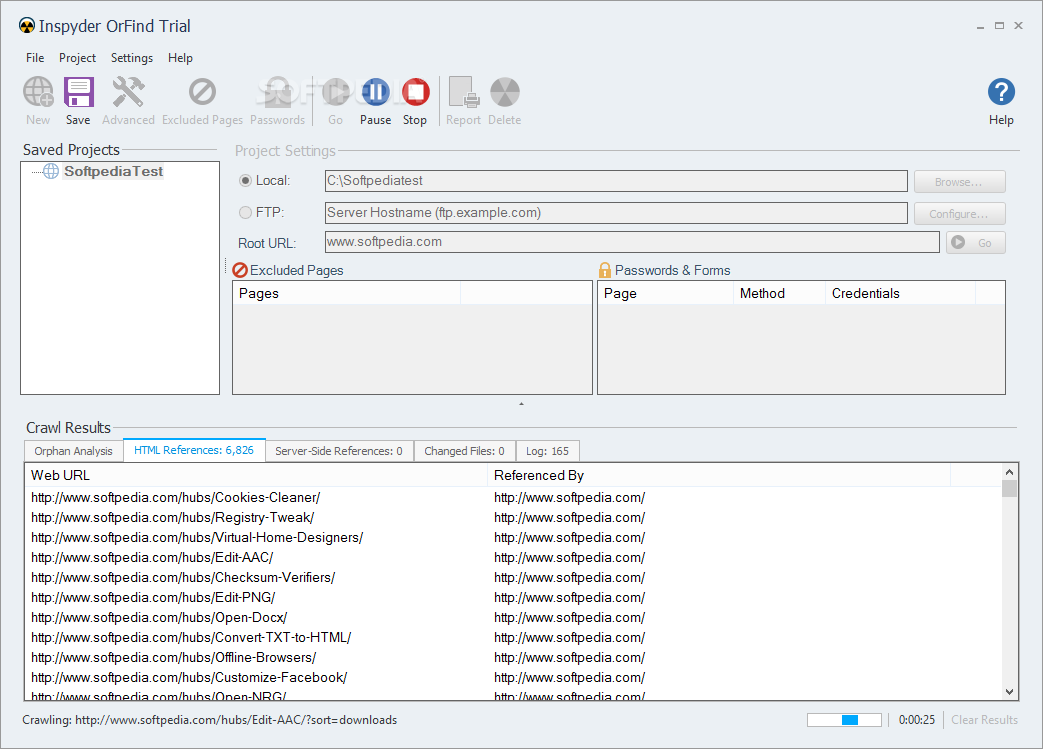Open Help with question mark icon

click(1001, 92)
